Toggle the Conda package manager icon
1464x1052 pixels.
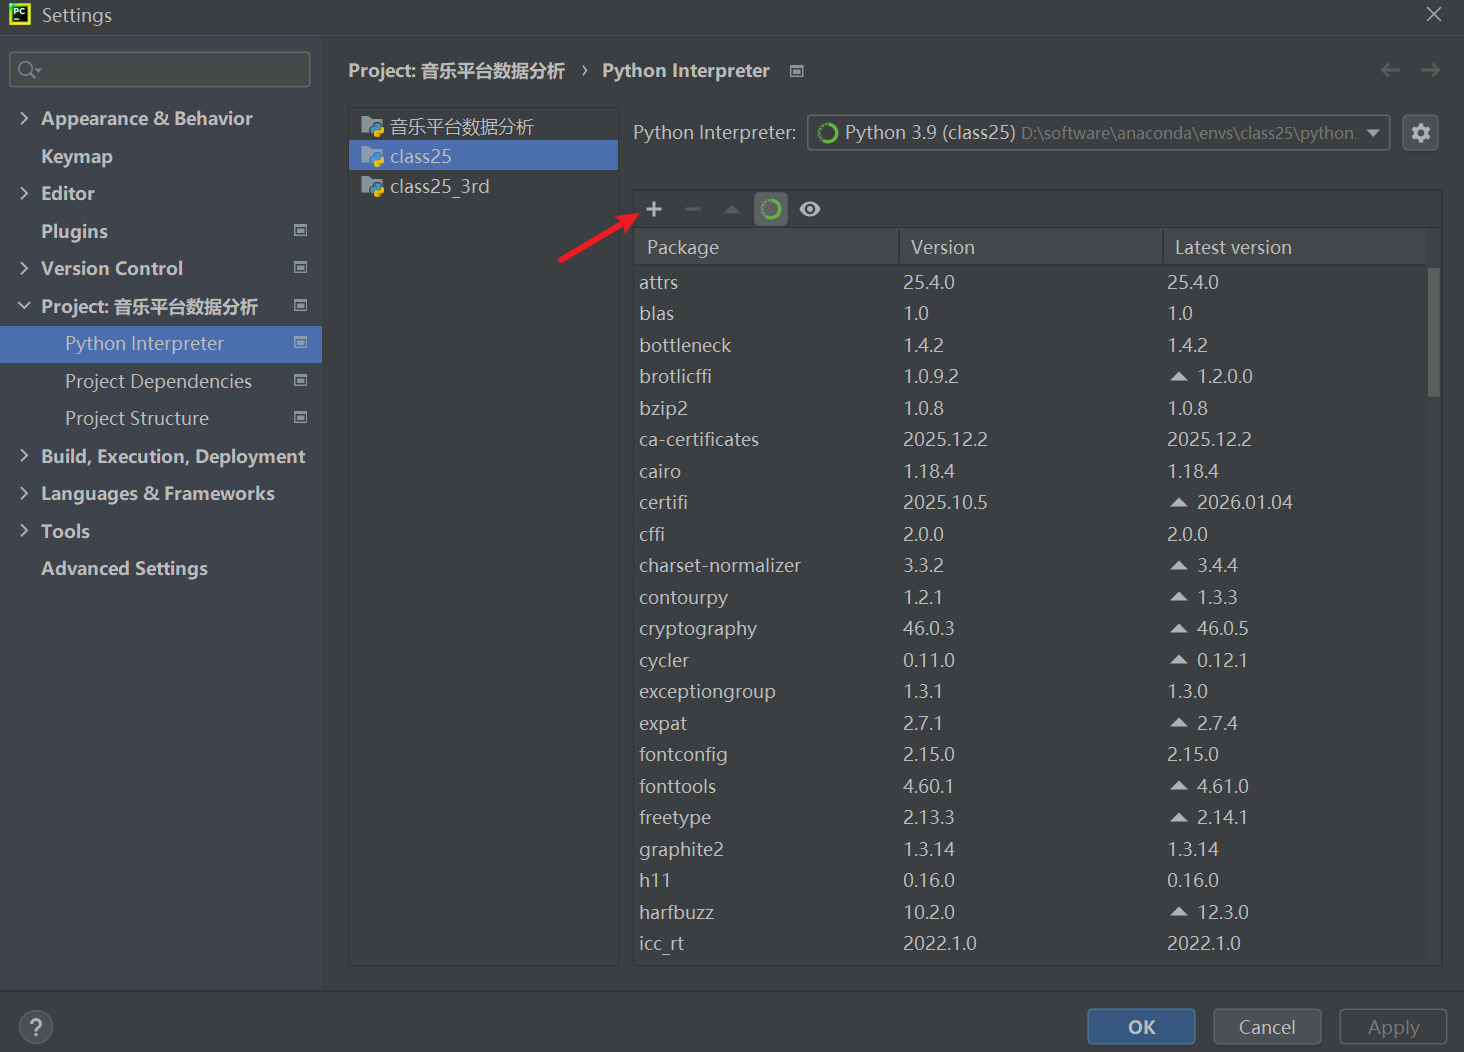tap(771, 209)
